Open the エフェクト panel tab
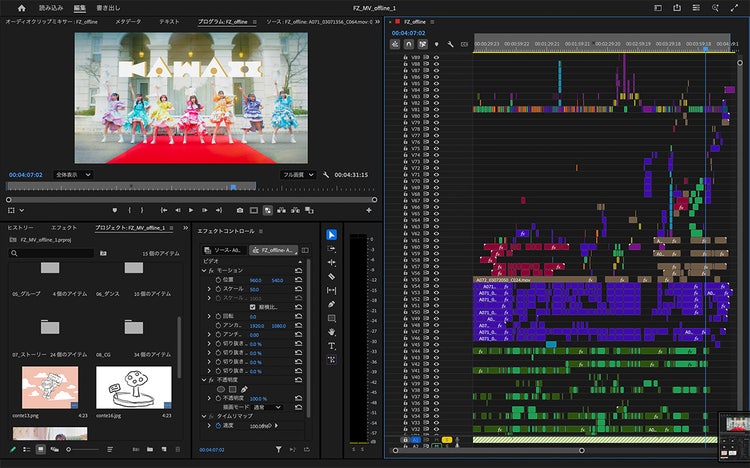Viewport: 750px width, 468px height. click(x=64, y=228)
